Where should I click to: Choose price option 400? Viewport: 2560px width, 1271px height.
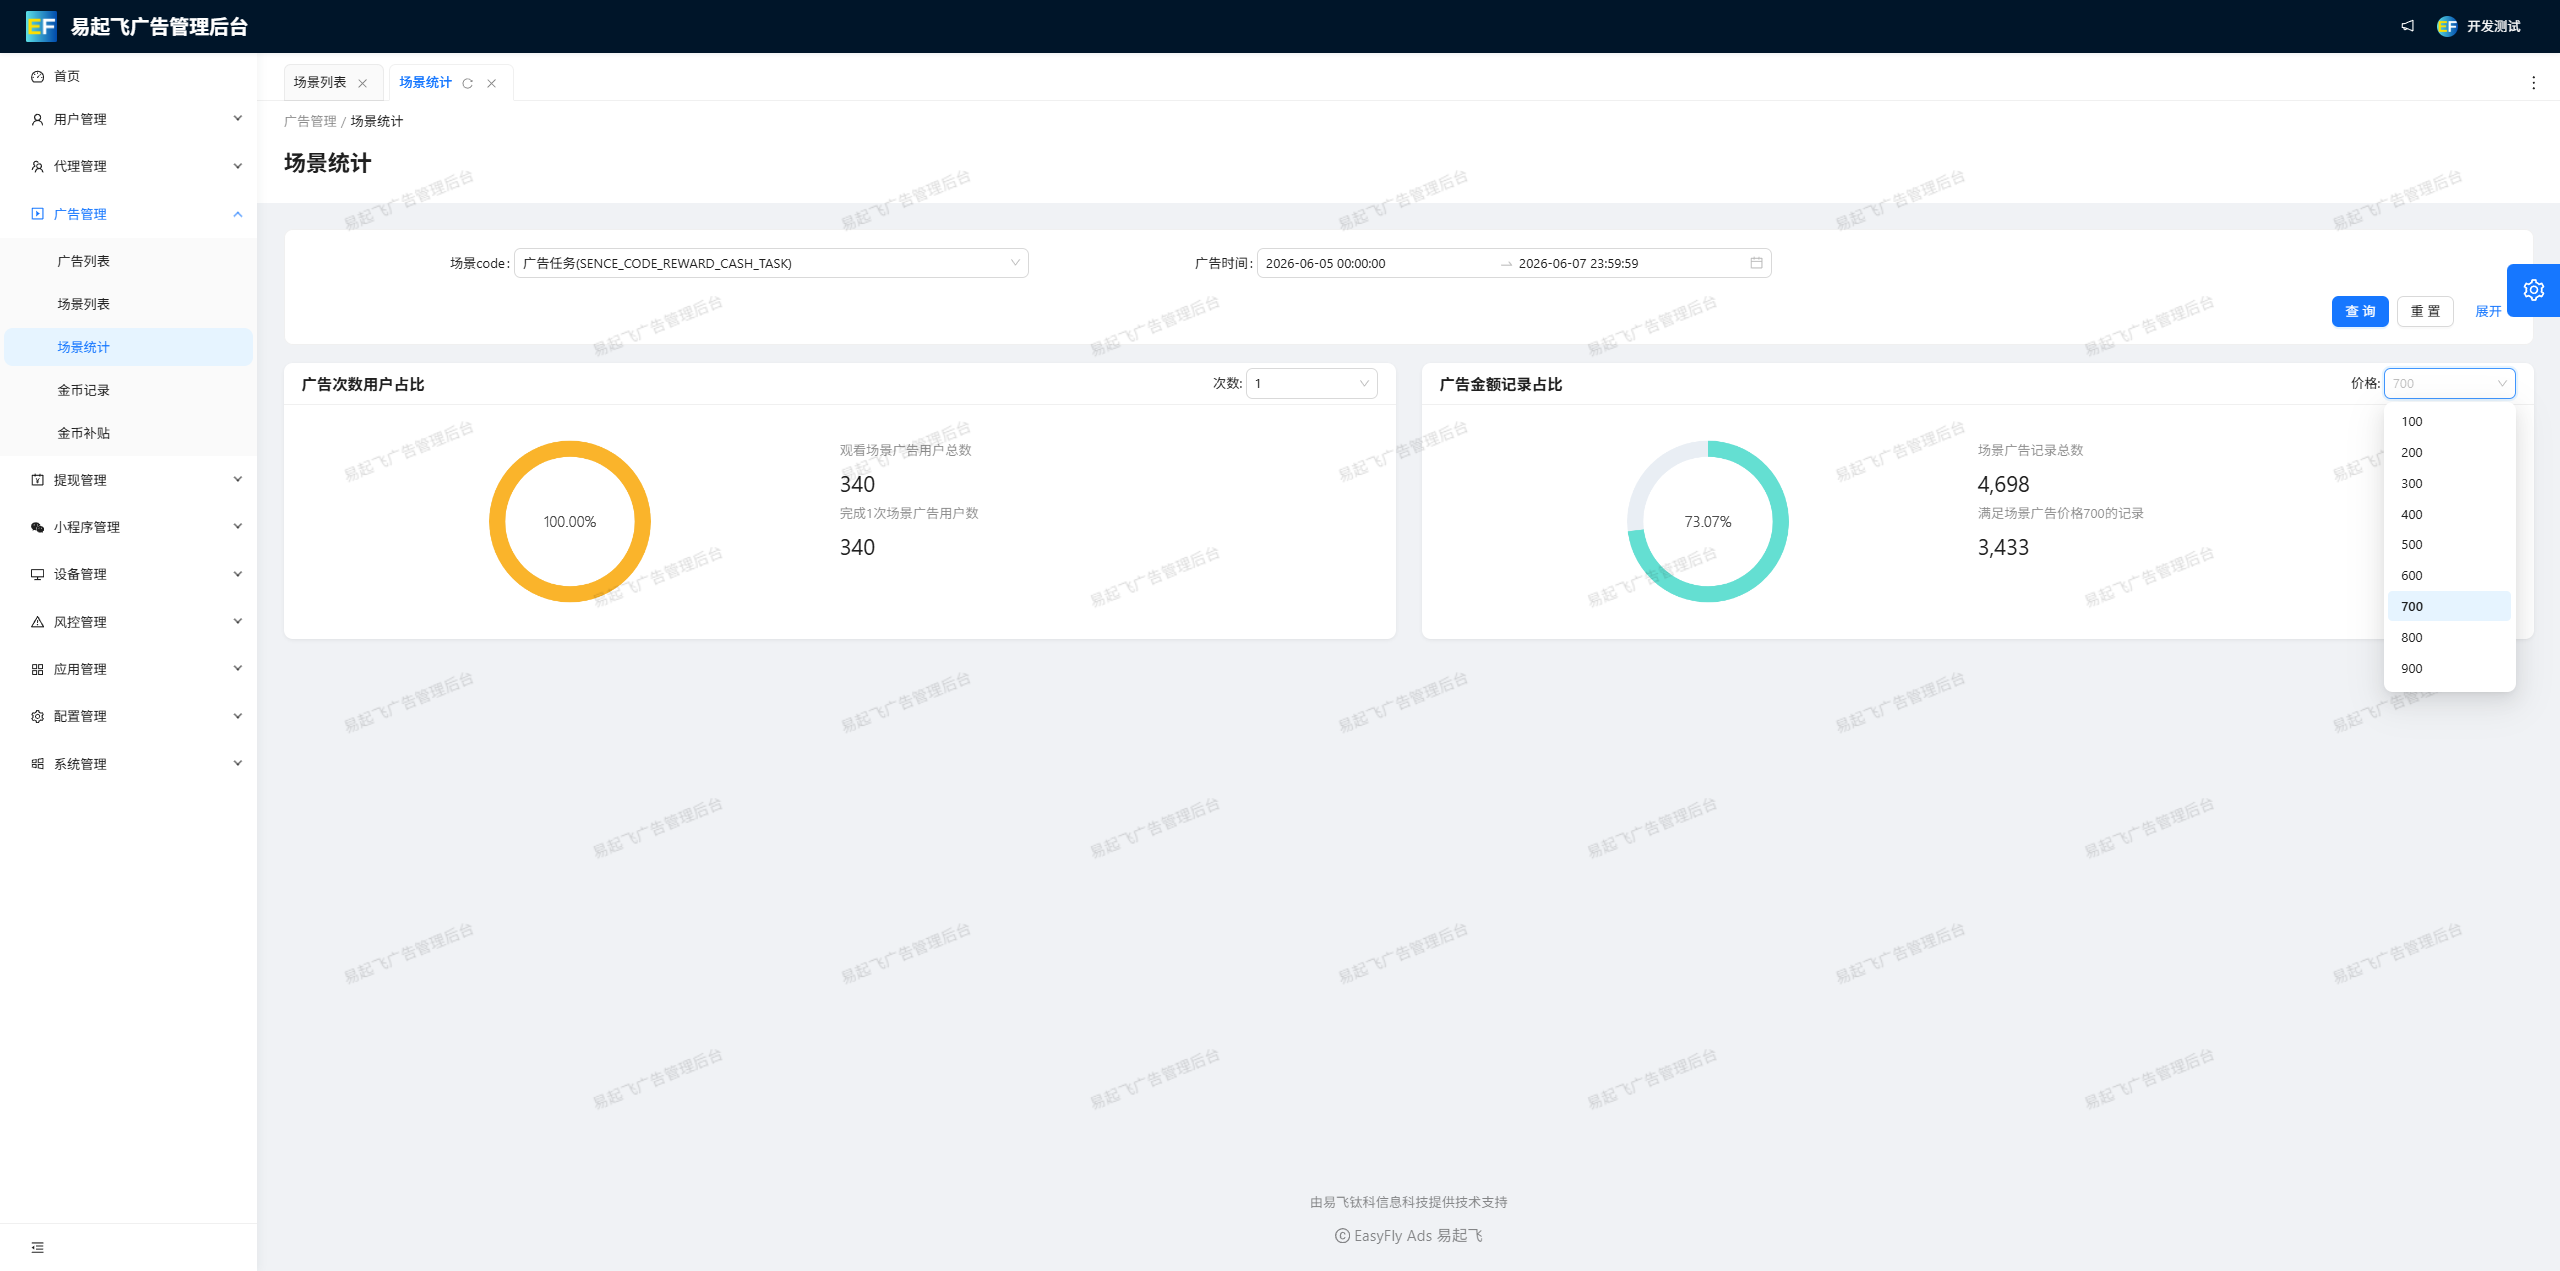2449,514
